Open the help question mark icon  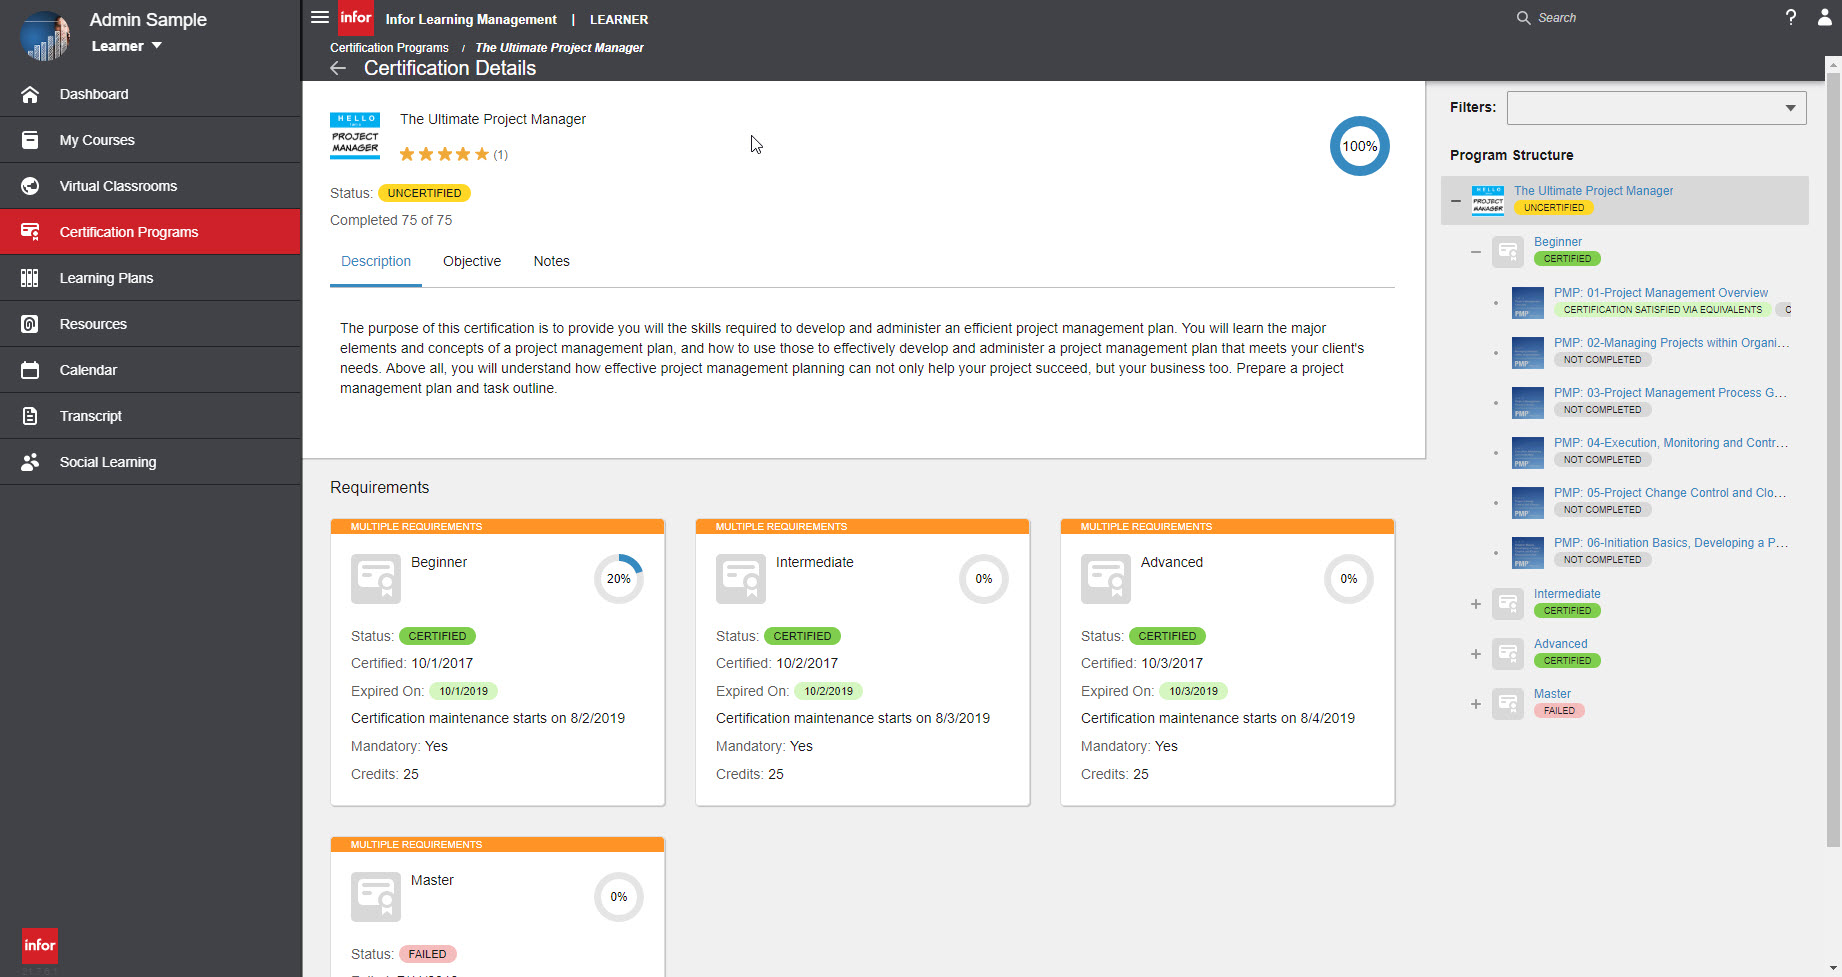pos(1791,17)
